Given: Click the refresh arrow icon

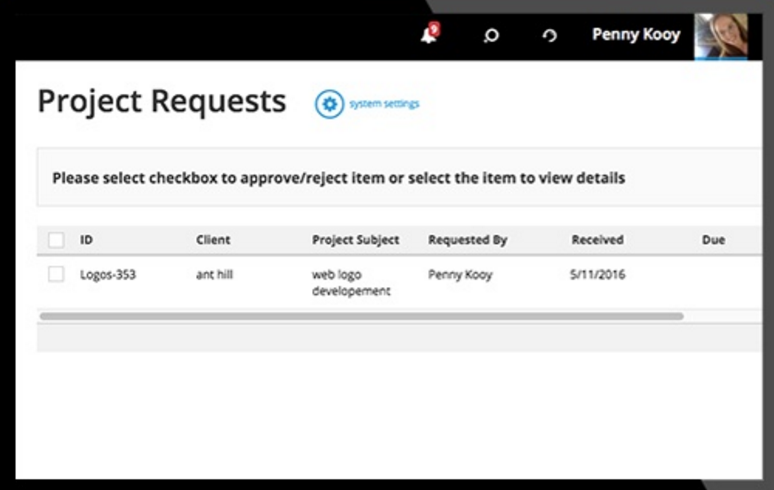Looking at the screenshot, I should pos(549,36).
